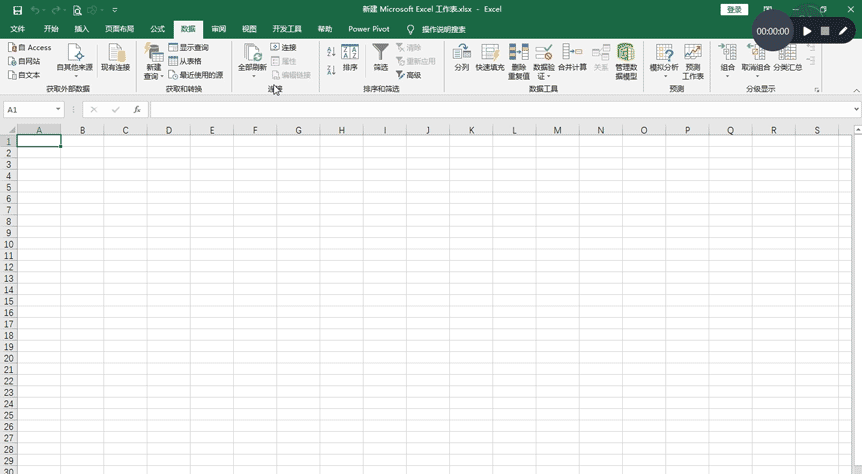This screenshot has height=474, width=862.
Task: Open Outline (分级显示) dialog launcher
Action: click(817, 90)
